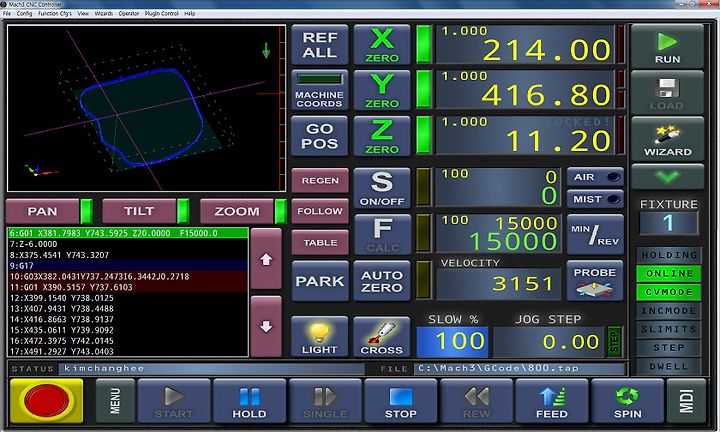
Task: Click the FIXTURE number 1 field
Action: point(668,223)
